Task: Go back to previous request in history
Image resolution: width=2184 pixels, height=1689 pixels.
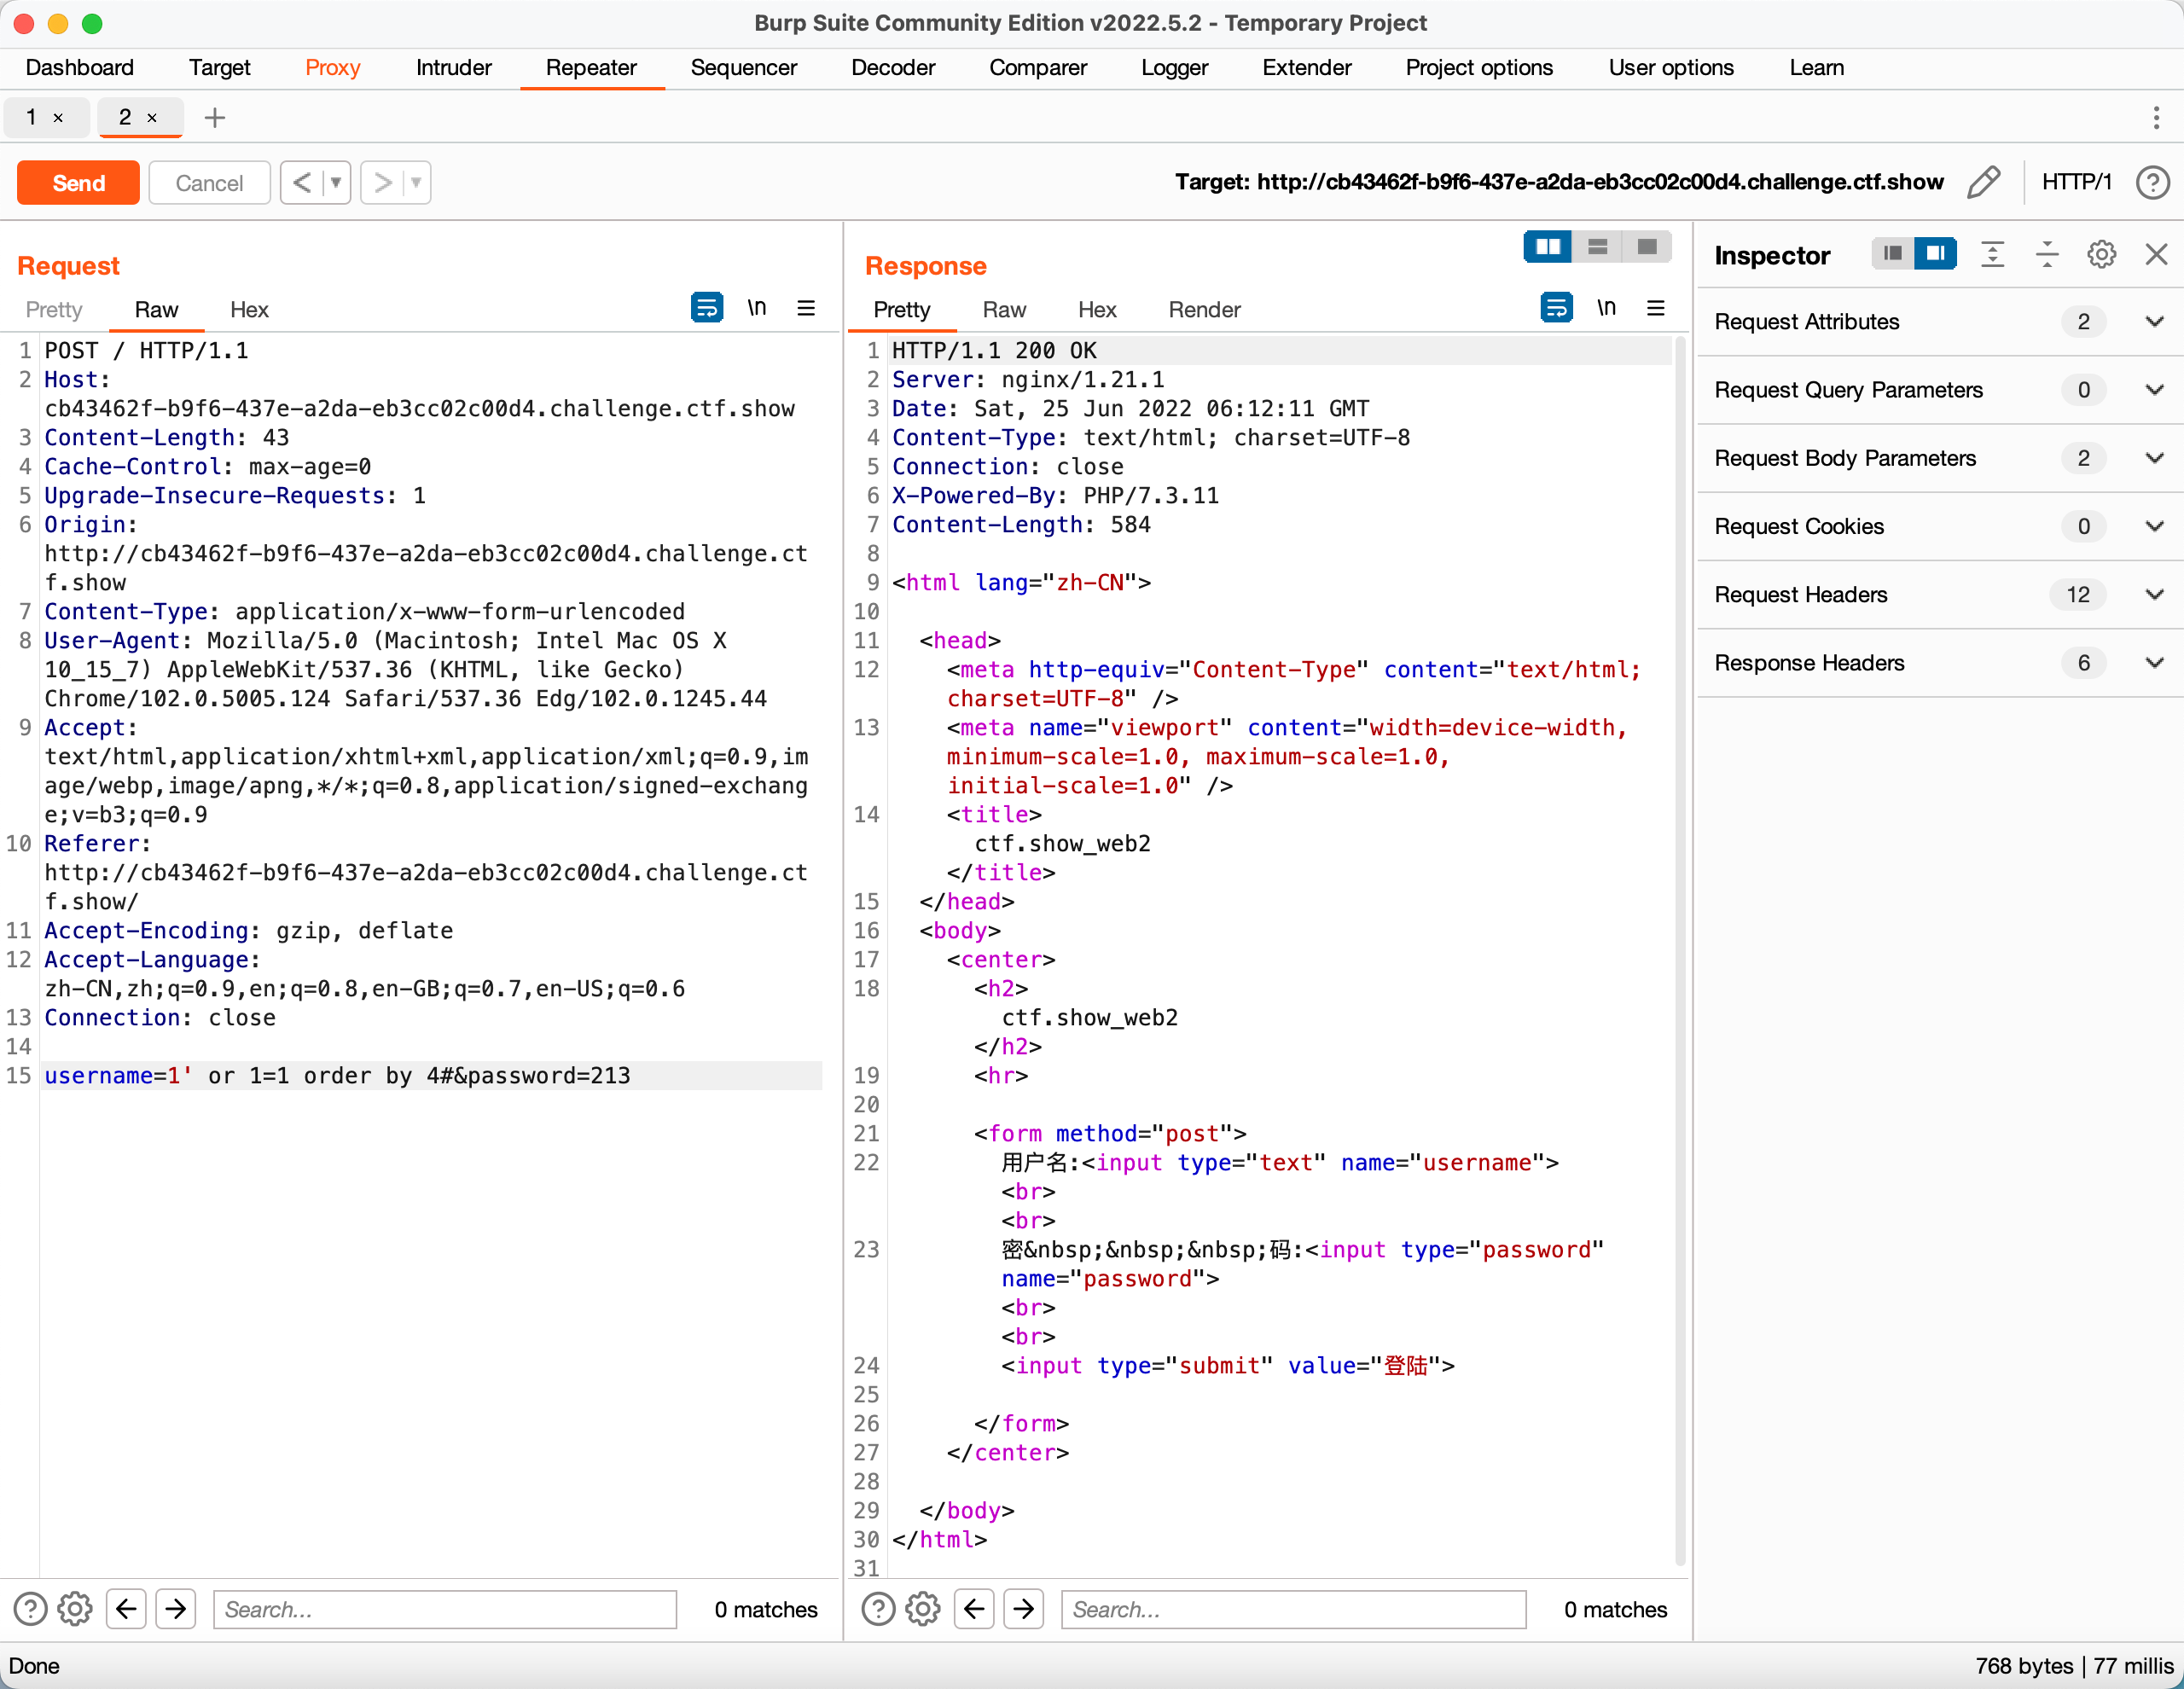Action: click(x=302, y=183)
